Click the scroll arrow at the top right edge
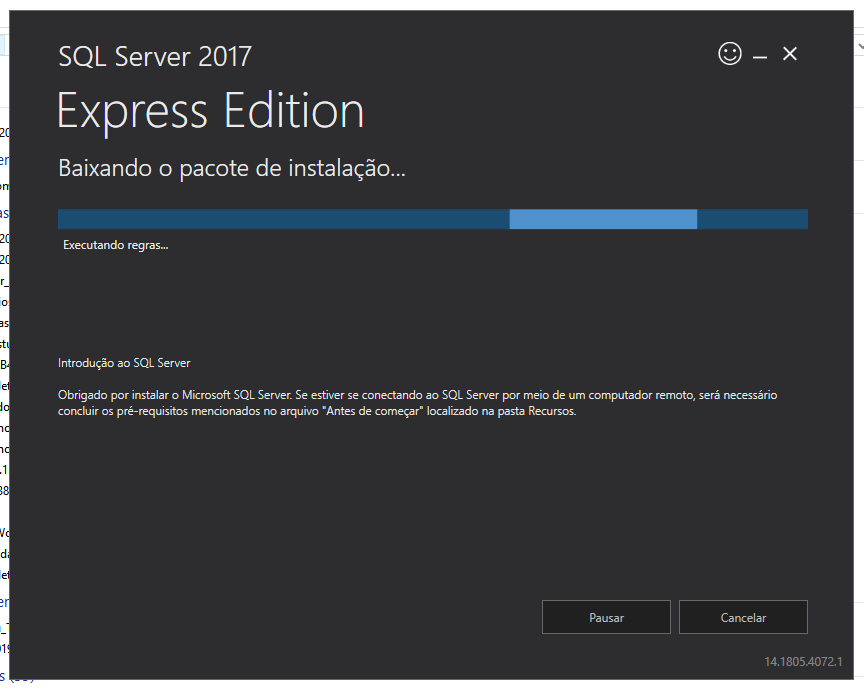The height and width of the screenshot is (690, 864). coord(858,45)
